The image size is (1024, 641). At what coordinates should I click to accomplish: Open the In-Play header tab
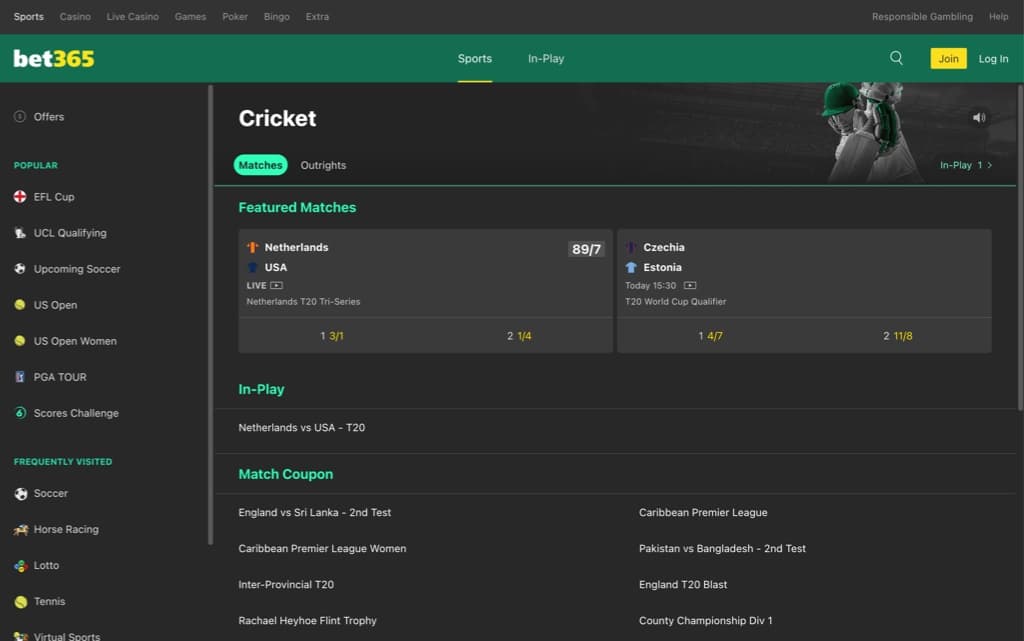point(546,58)
